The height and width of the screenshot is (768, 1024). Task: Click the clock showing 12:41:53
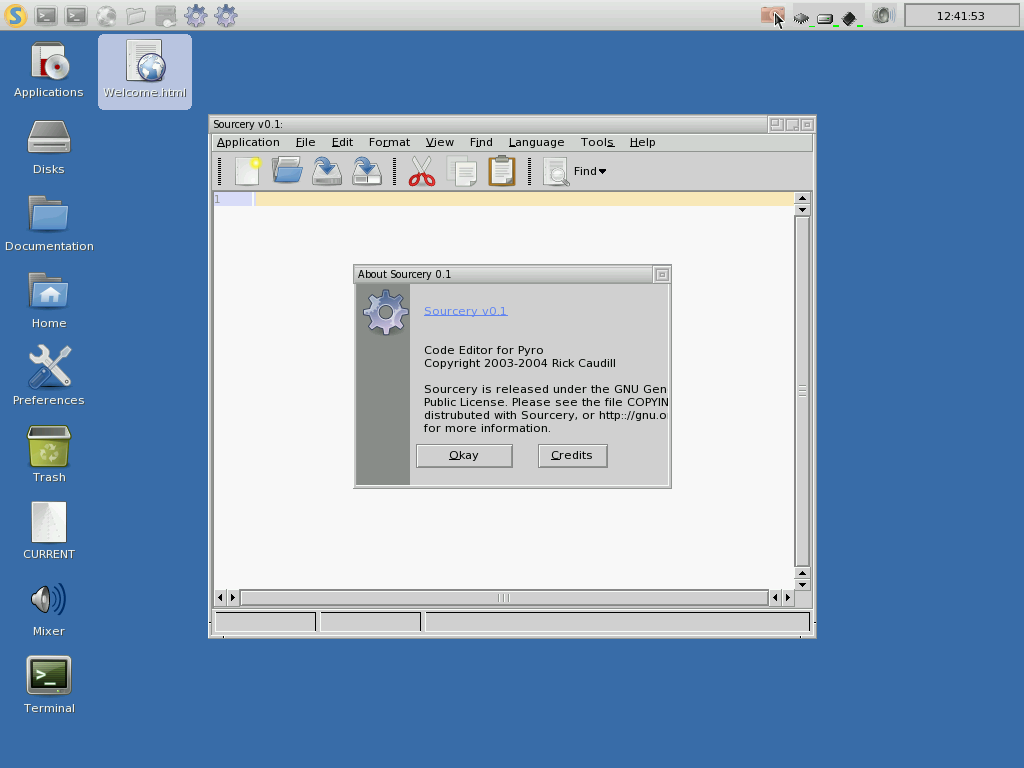coord(961,16)
